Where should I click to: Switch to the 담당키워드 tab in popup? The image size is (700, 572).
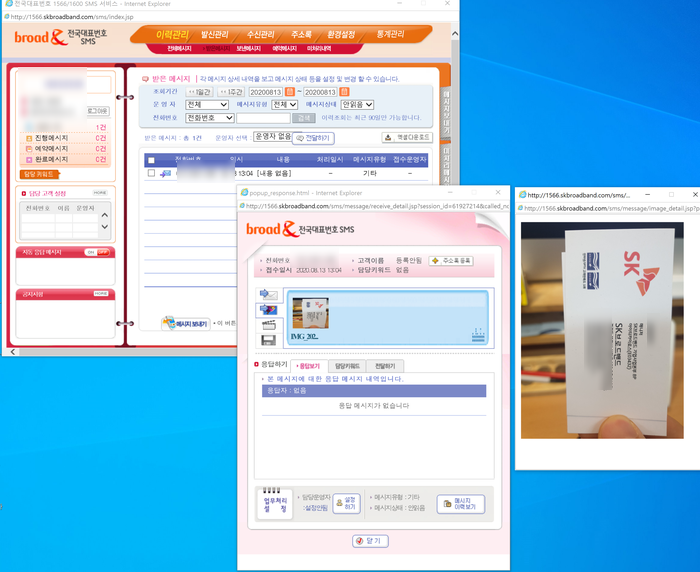[347, 366]
